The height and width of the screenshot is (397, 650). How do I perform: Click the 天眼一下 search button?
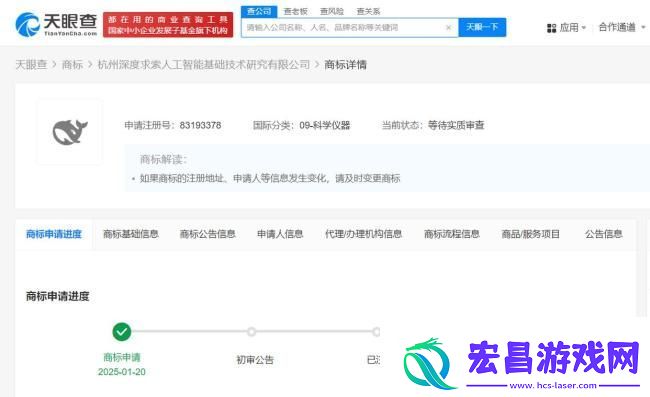482,27
